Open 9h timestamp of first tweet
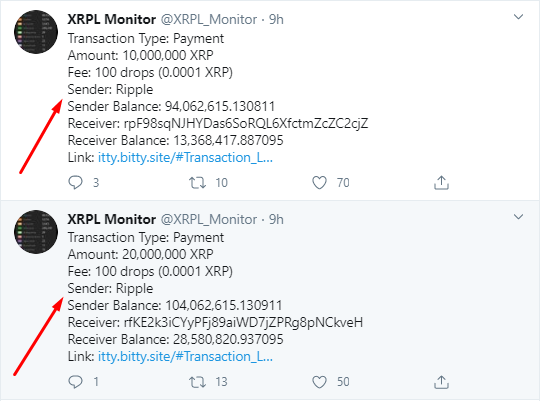Screen dimensions: 542x401 click(276, 19)
